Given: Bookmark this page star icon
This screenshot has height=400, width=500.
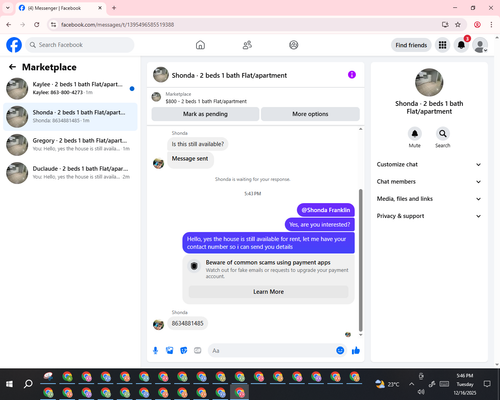Looking at the screenshot, I should pos(458,24).
